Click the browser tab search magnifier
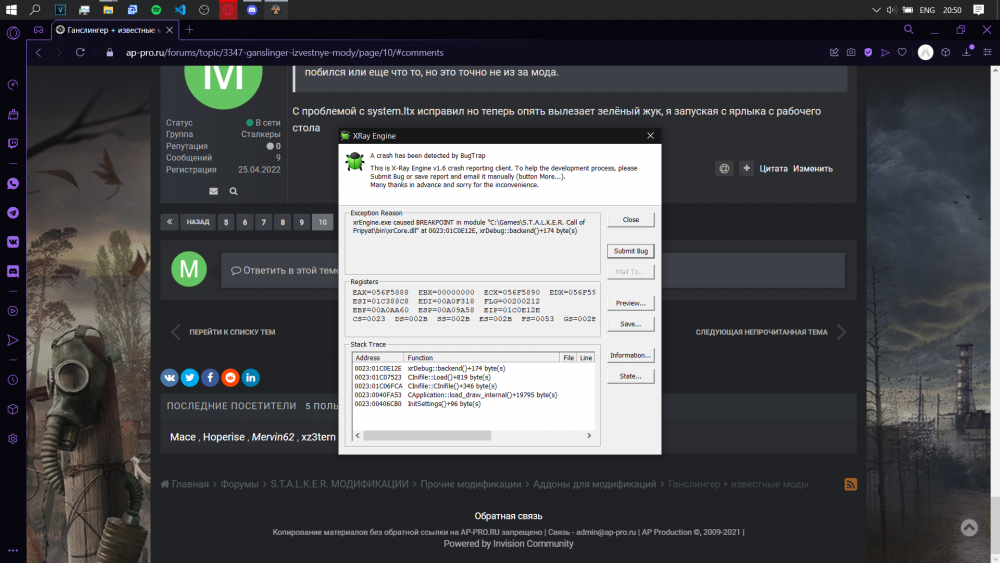1000x563 pixels. point(909,29)
